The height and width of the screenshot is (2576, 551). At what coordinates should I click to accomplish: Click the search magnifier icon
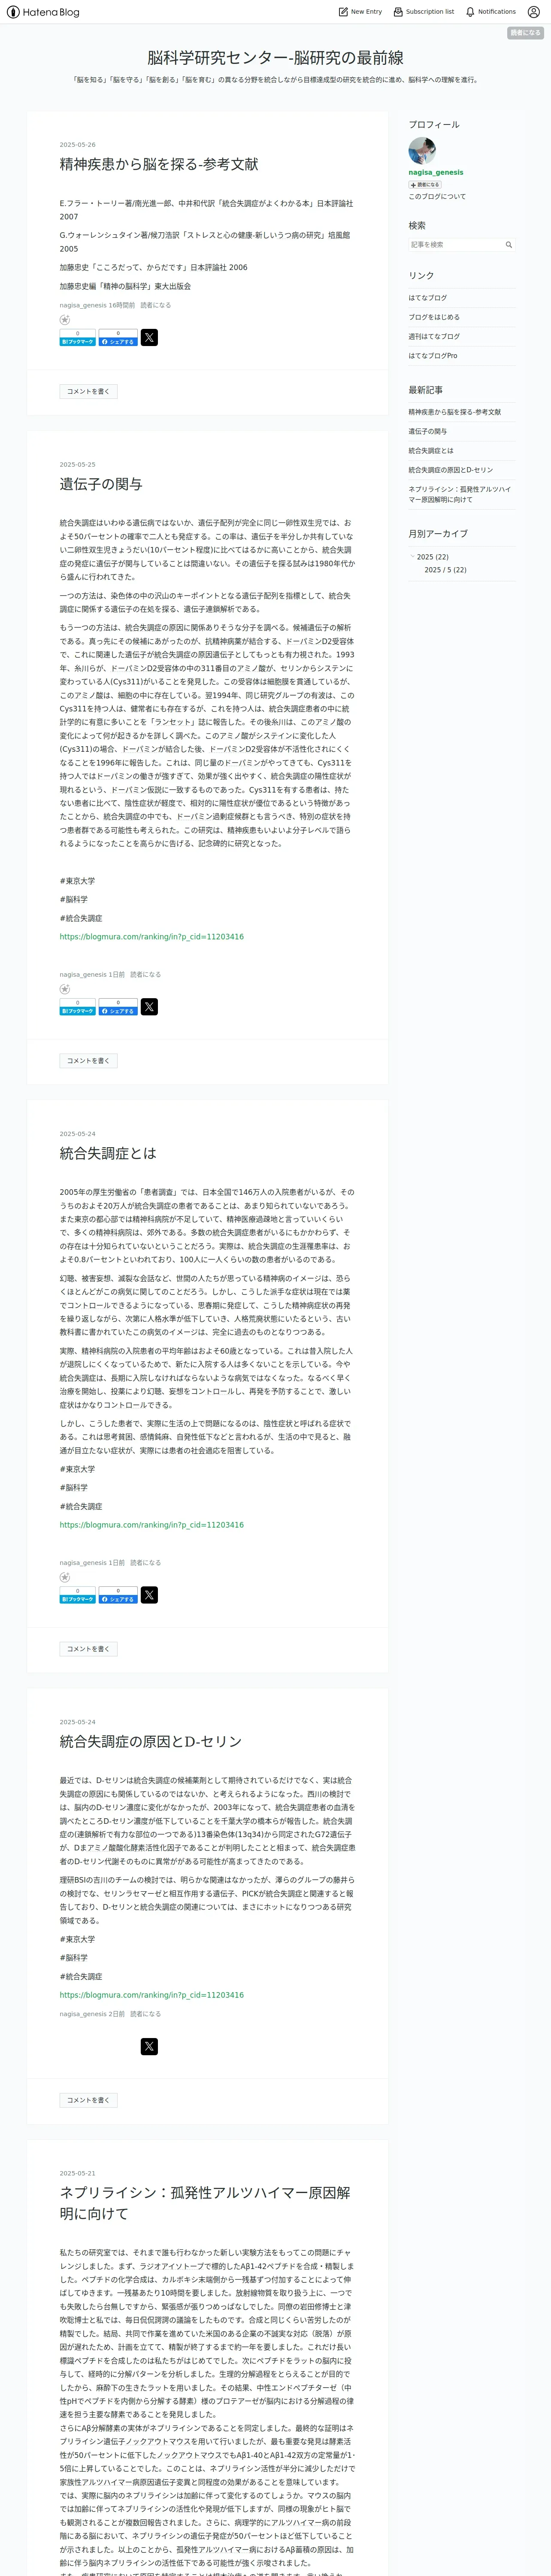pyautogui.click(x=508, y=245)
